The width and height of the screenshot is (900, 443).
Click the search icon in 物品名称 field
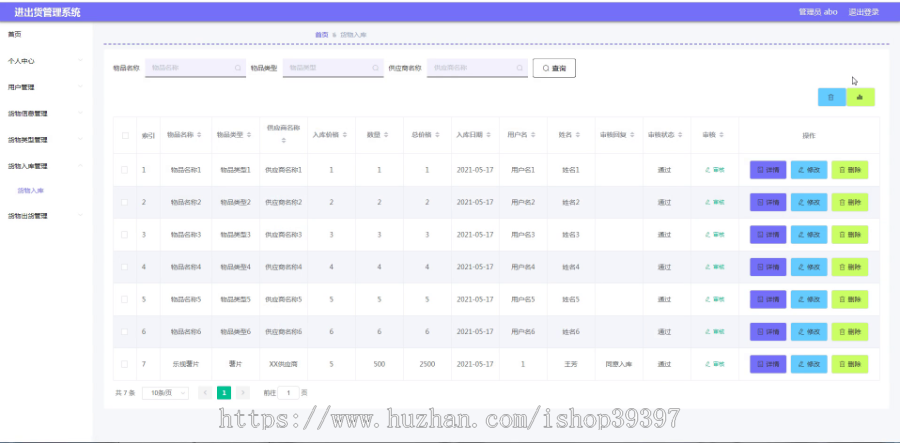pyautogui.click(x=238, y=68)
